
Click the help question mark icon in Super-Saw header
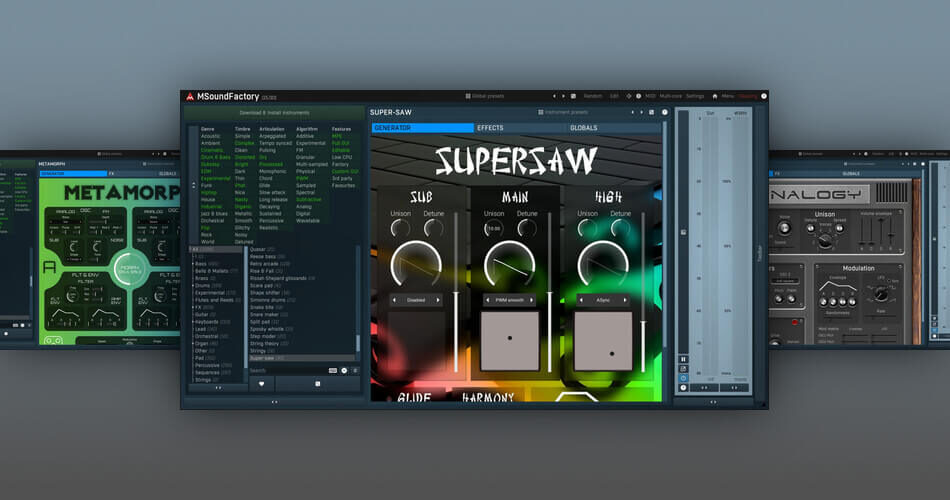tap(664, 112)
